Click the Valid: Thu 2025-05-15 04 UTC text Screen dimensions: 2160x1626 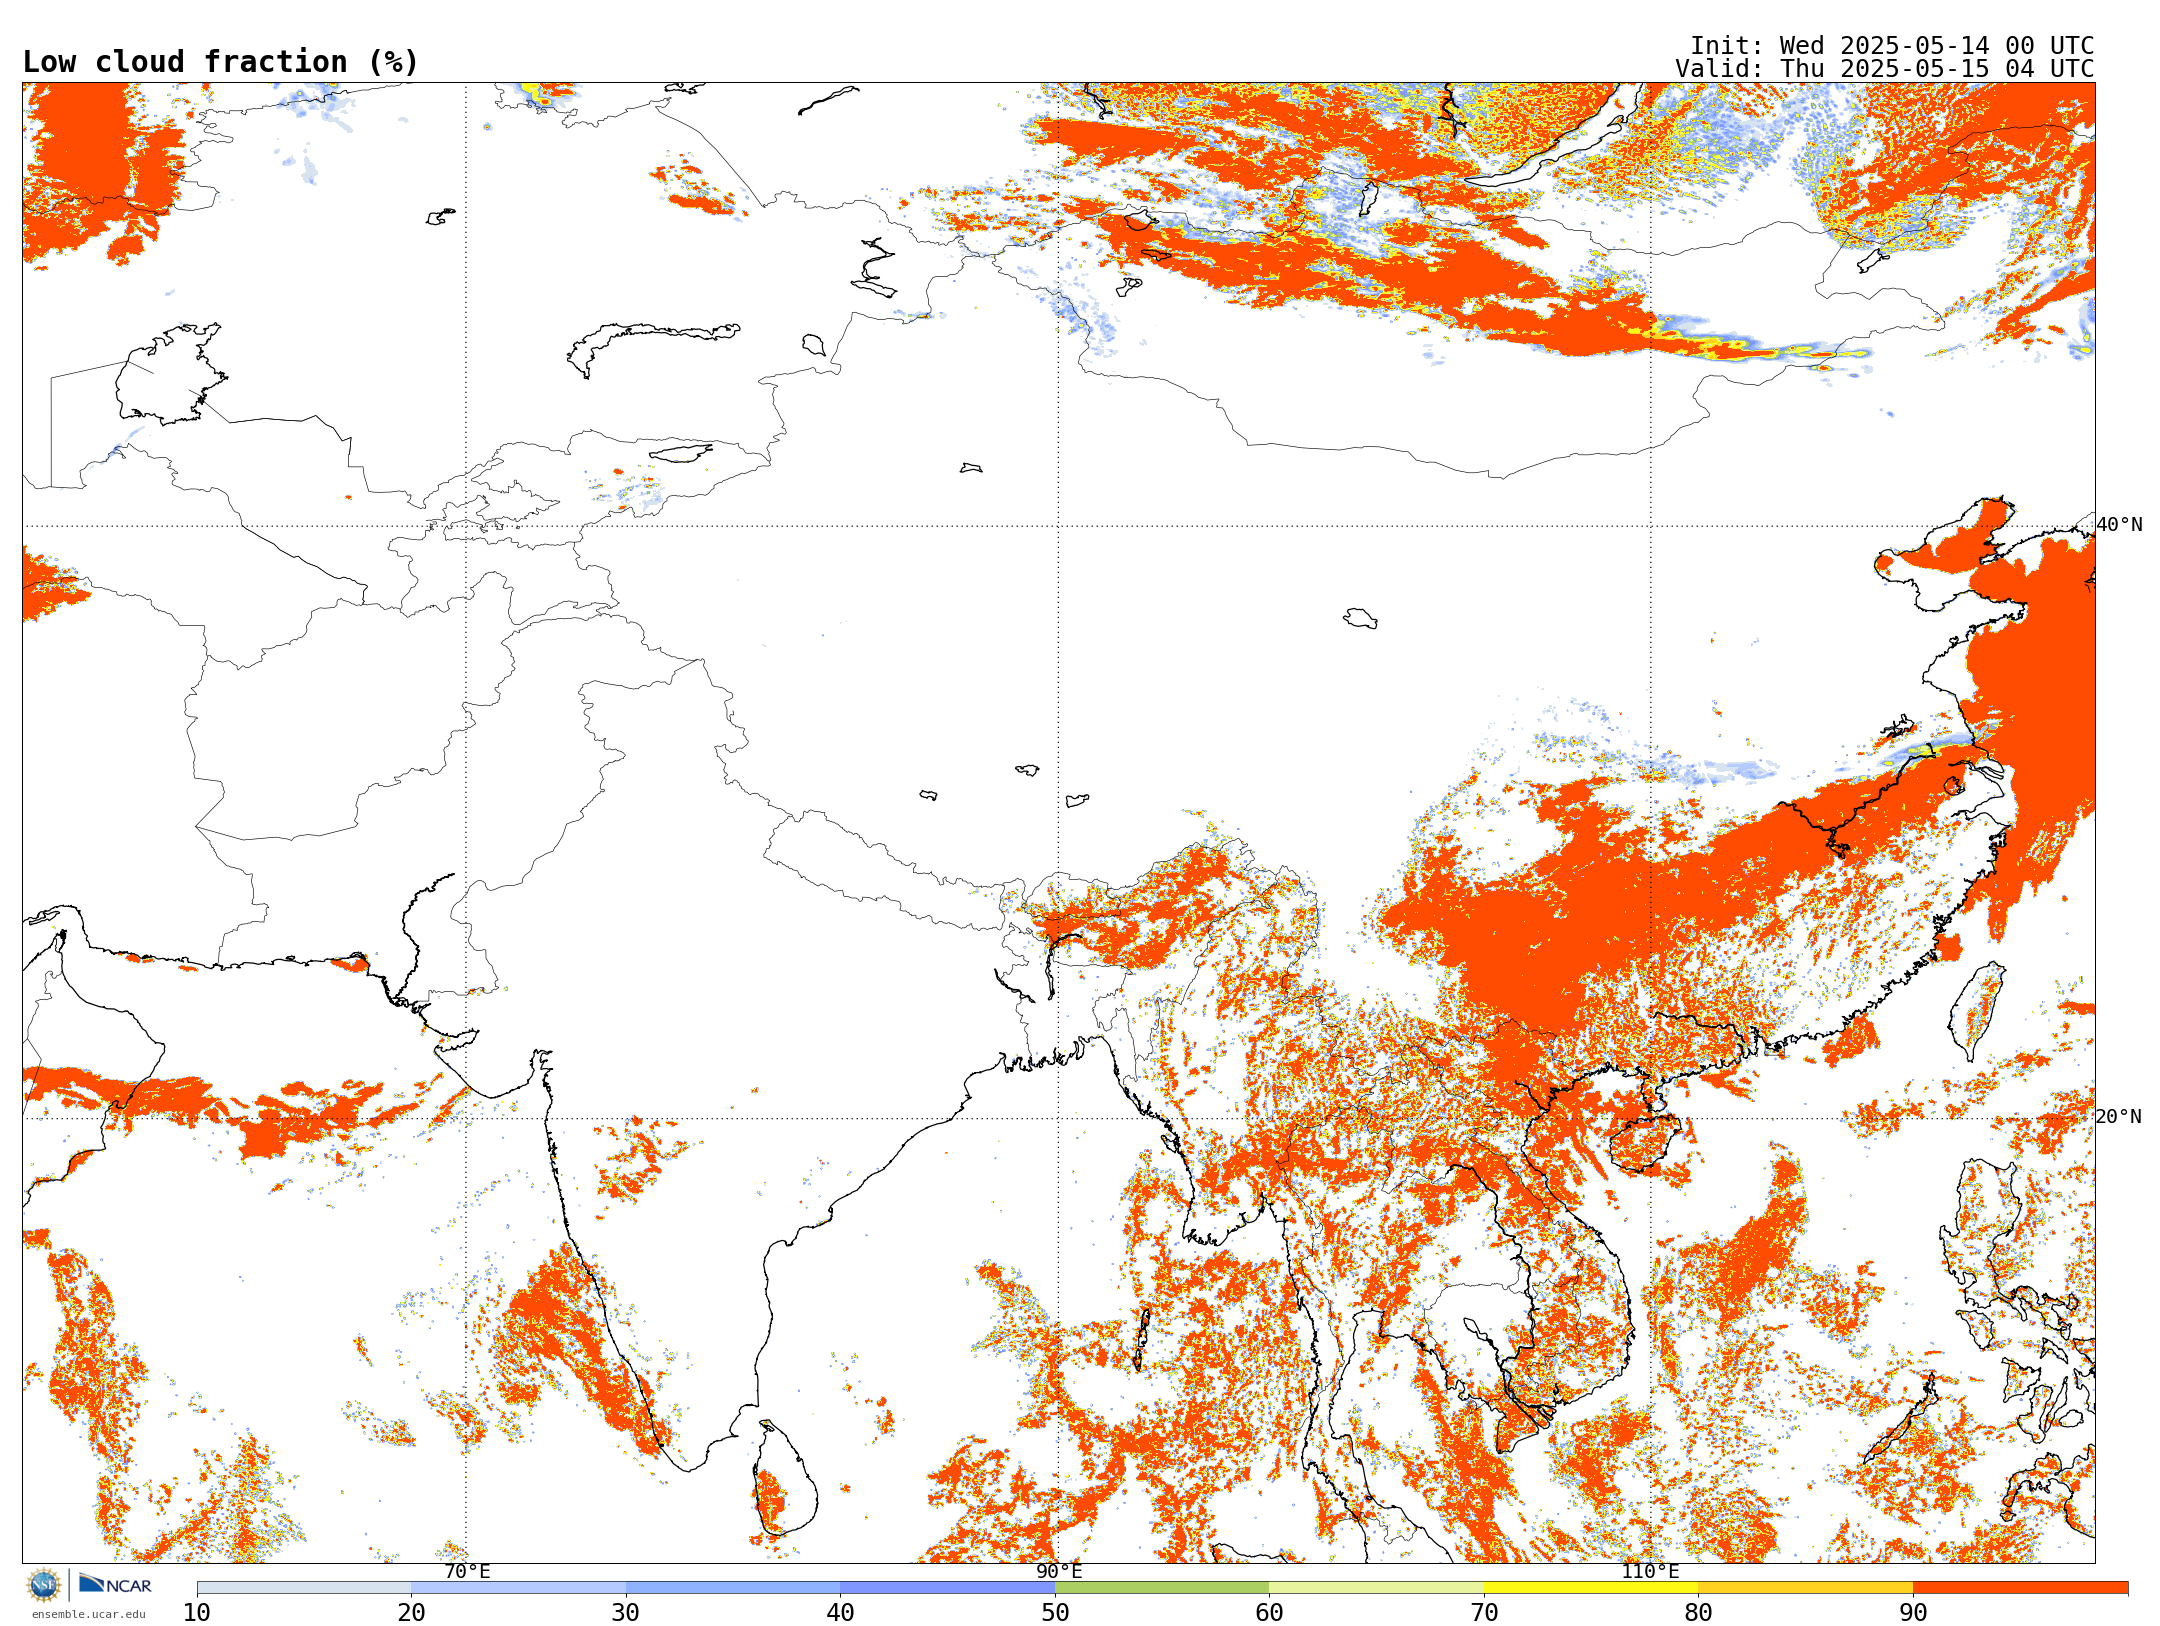click(x=1885, y=69)
